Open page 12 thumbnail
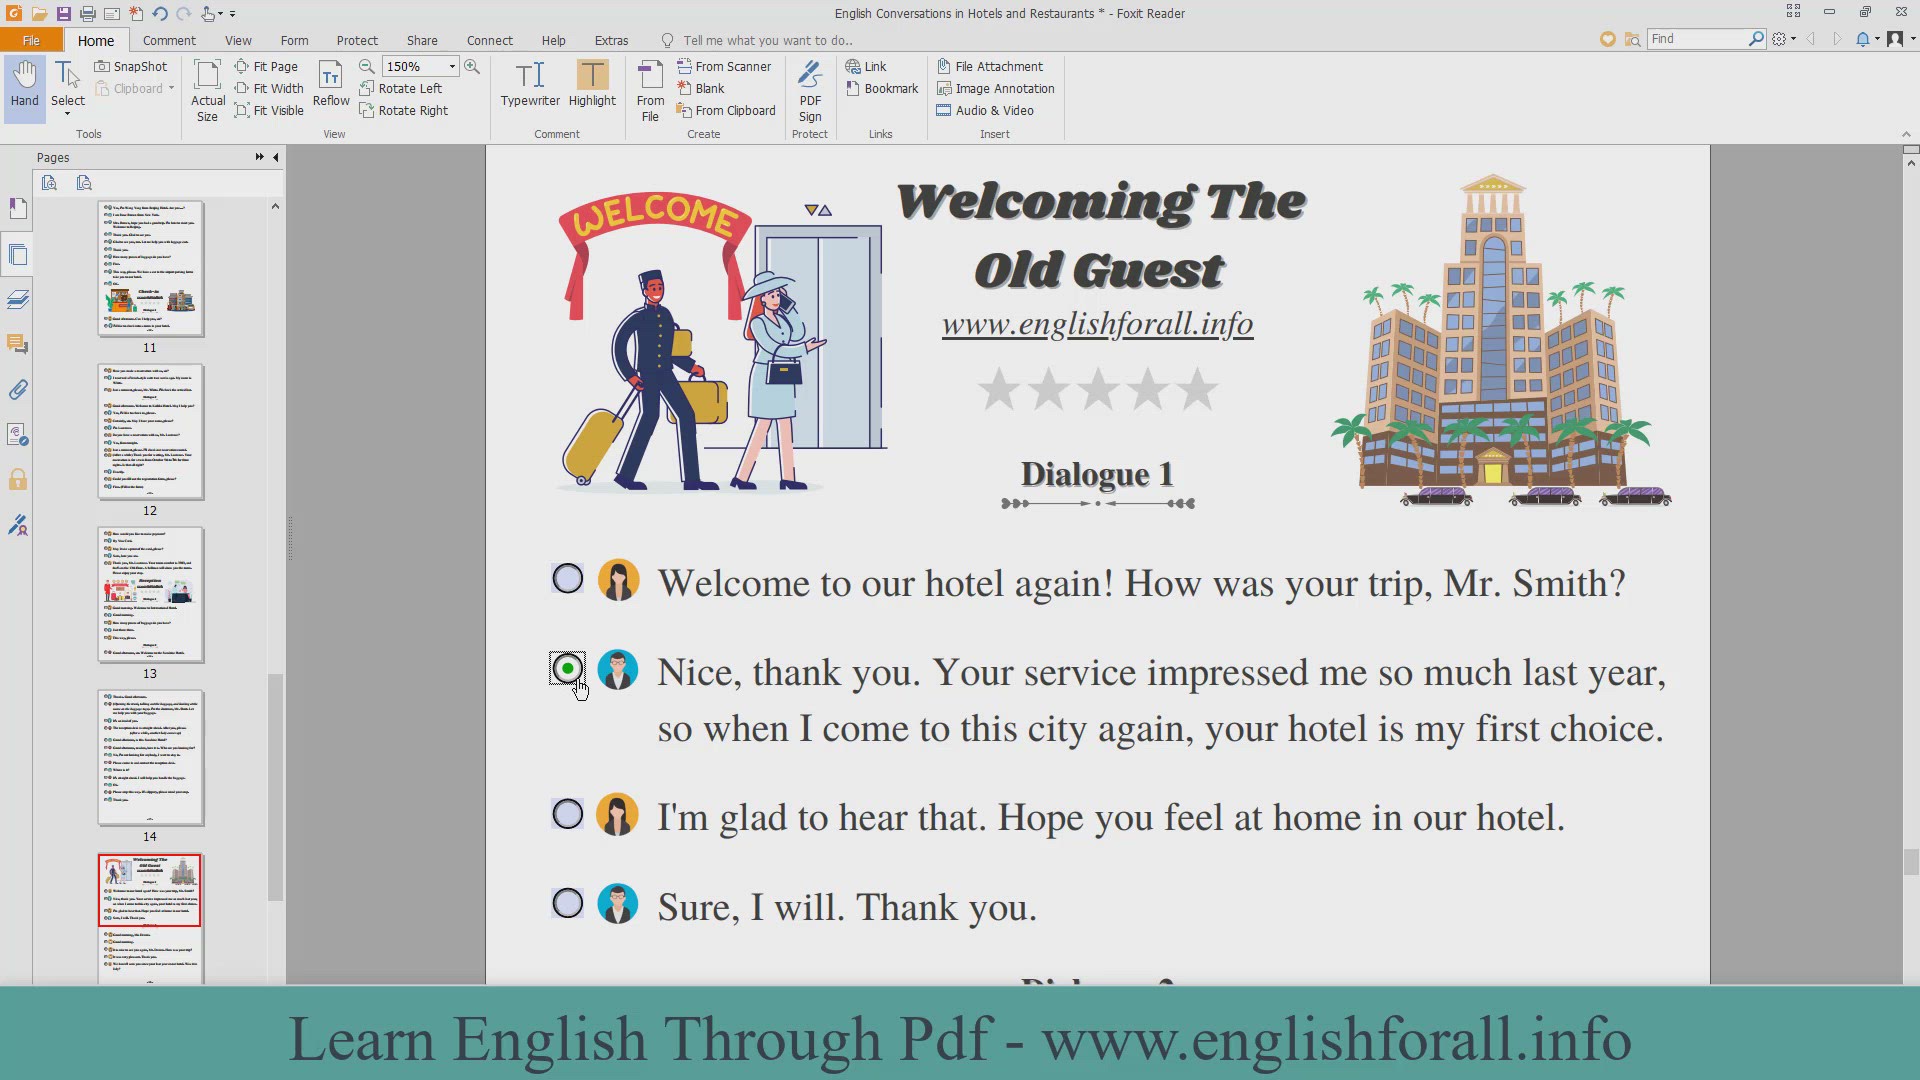 [150, 432]
